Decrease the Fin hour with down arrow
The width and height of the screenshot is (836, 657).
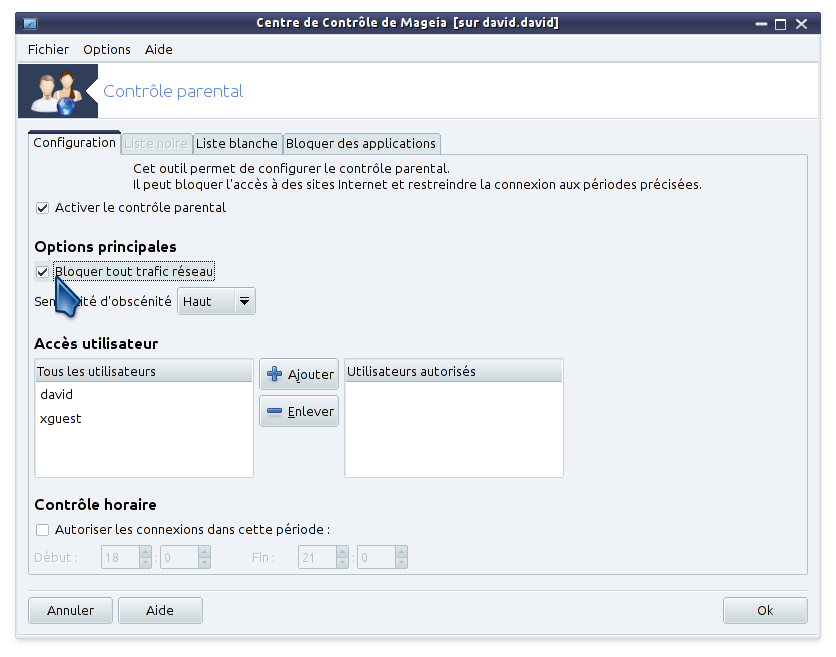[342, 563]
